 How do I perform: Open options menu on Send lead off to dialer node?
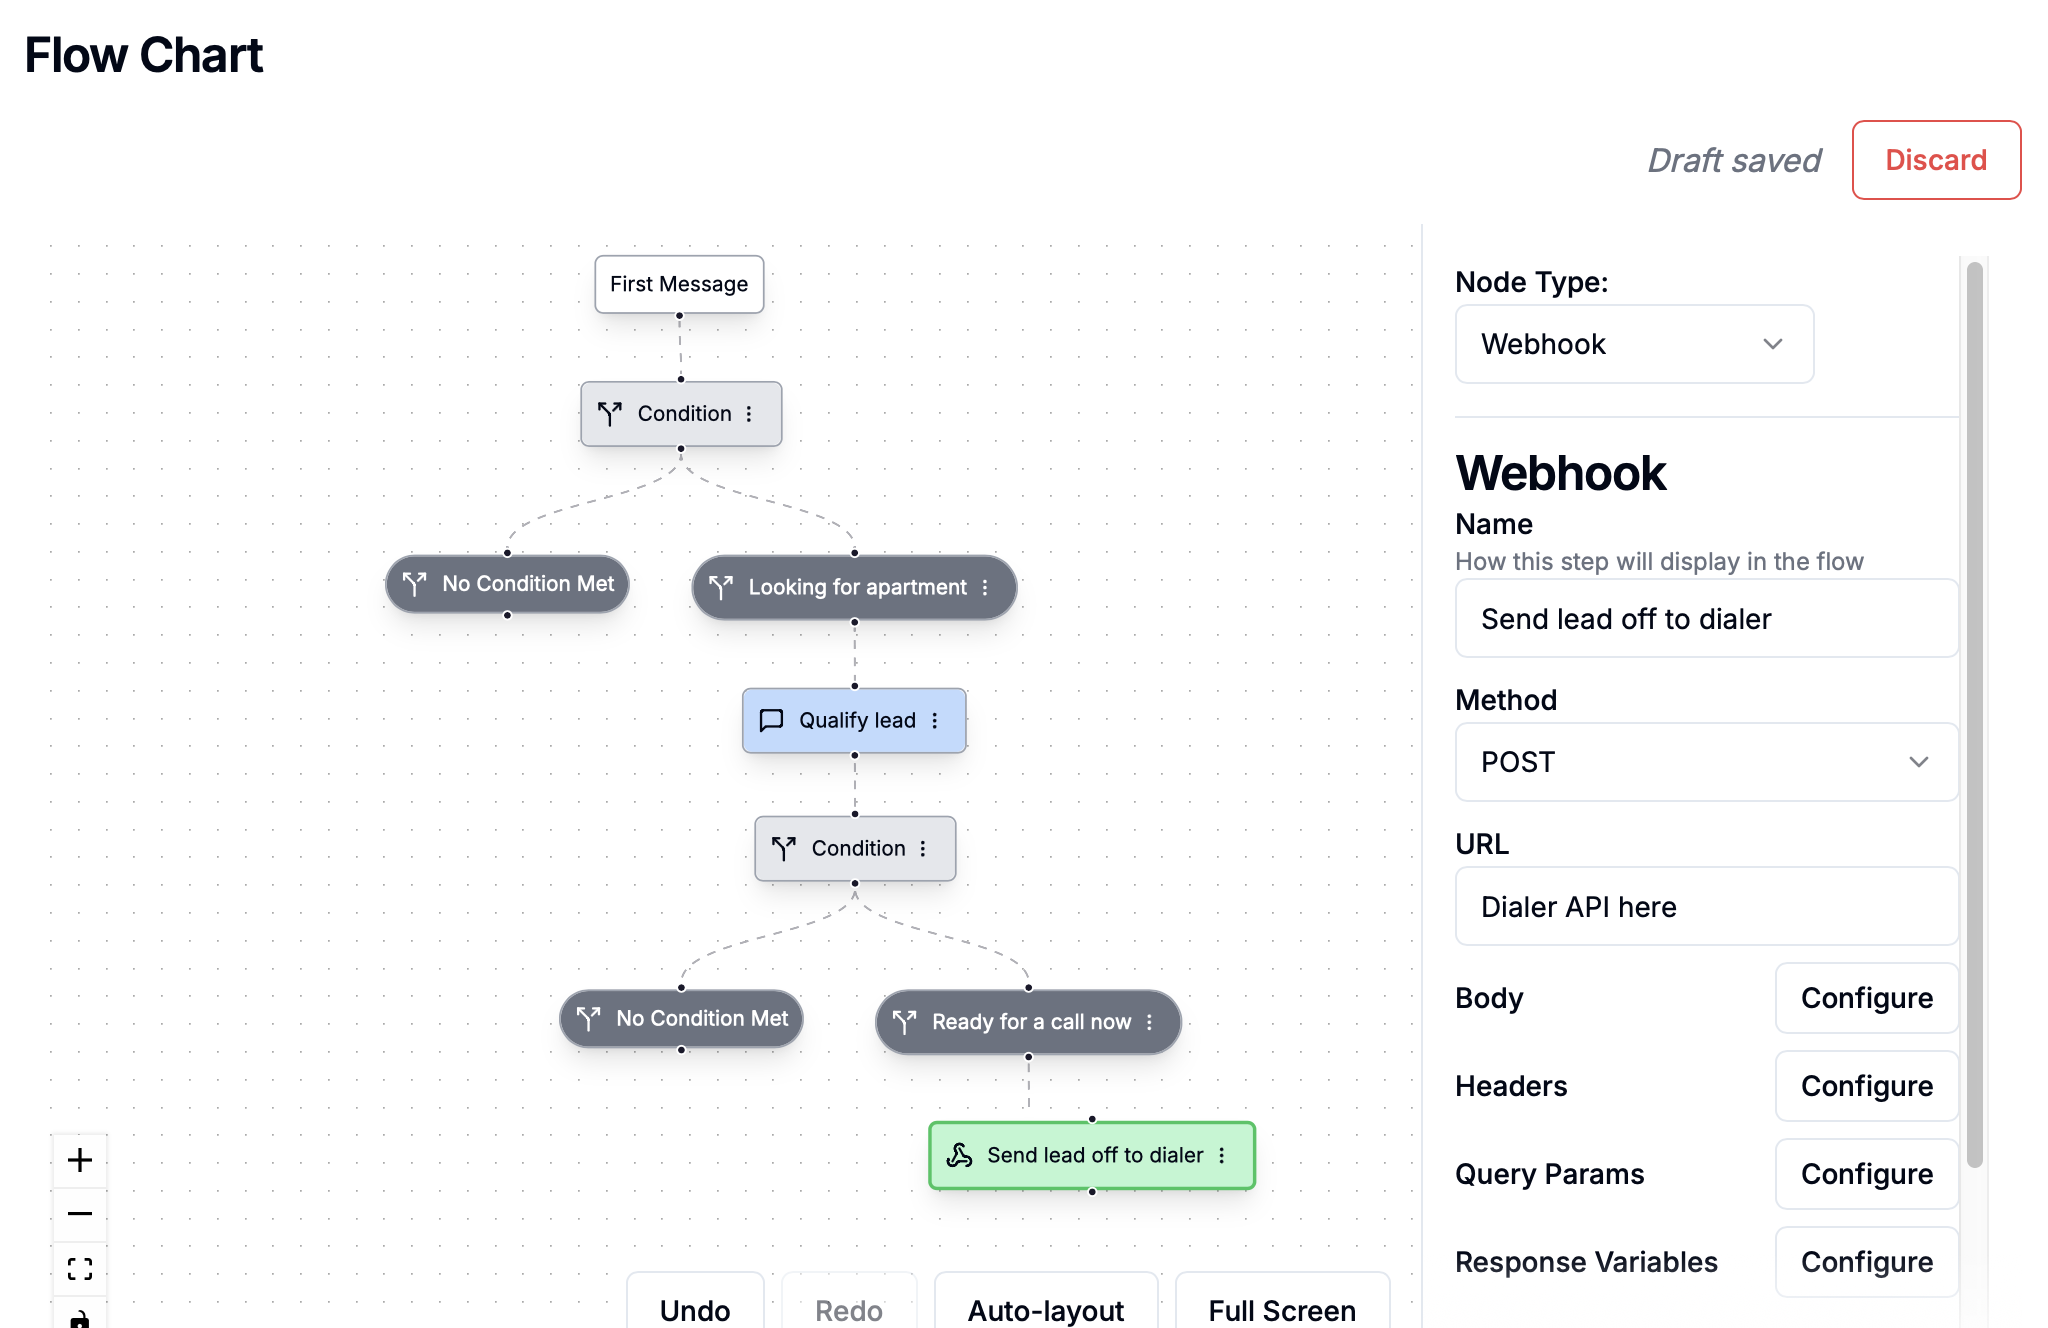point(1222,1156)
